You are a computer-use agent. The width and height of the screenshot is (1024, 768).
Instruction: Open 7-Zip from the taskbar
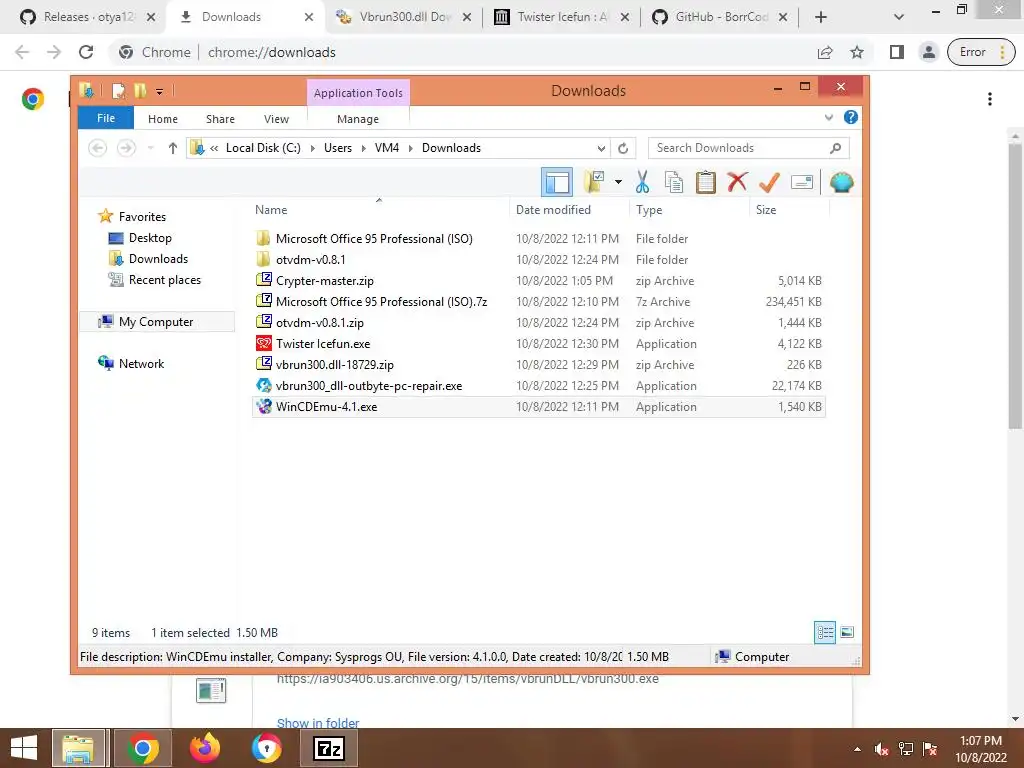(x=328, y=748)
